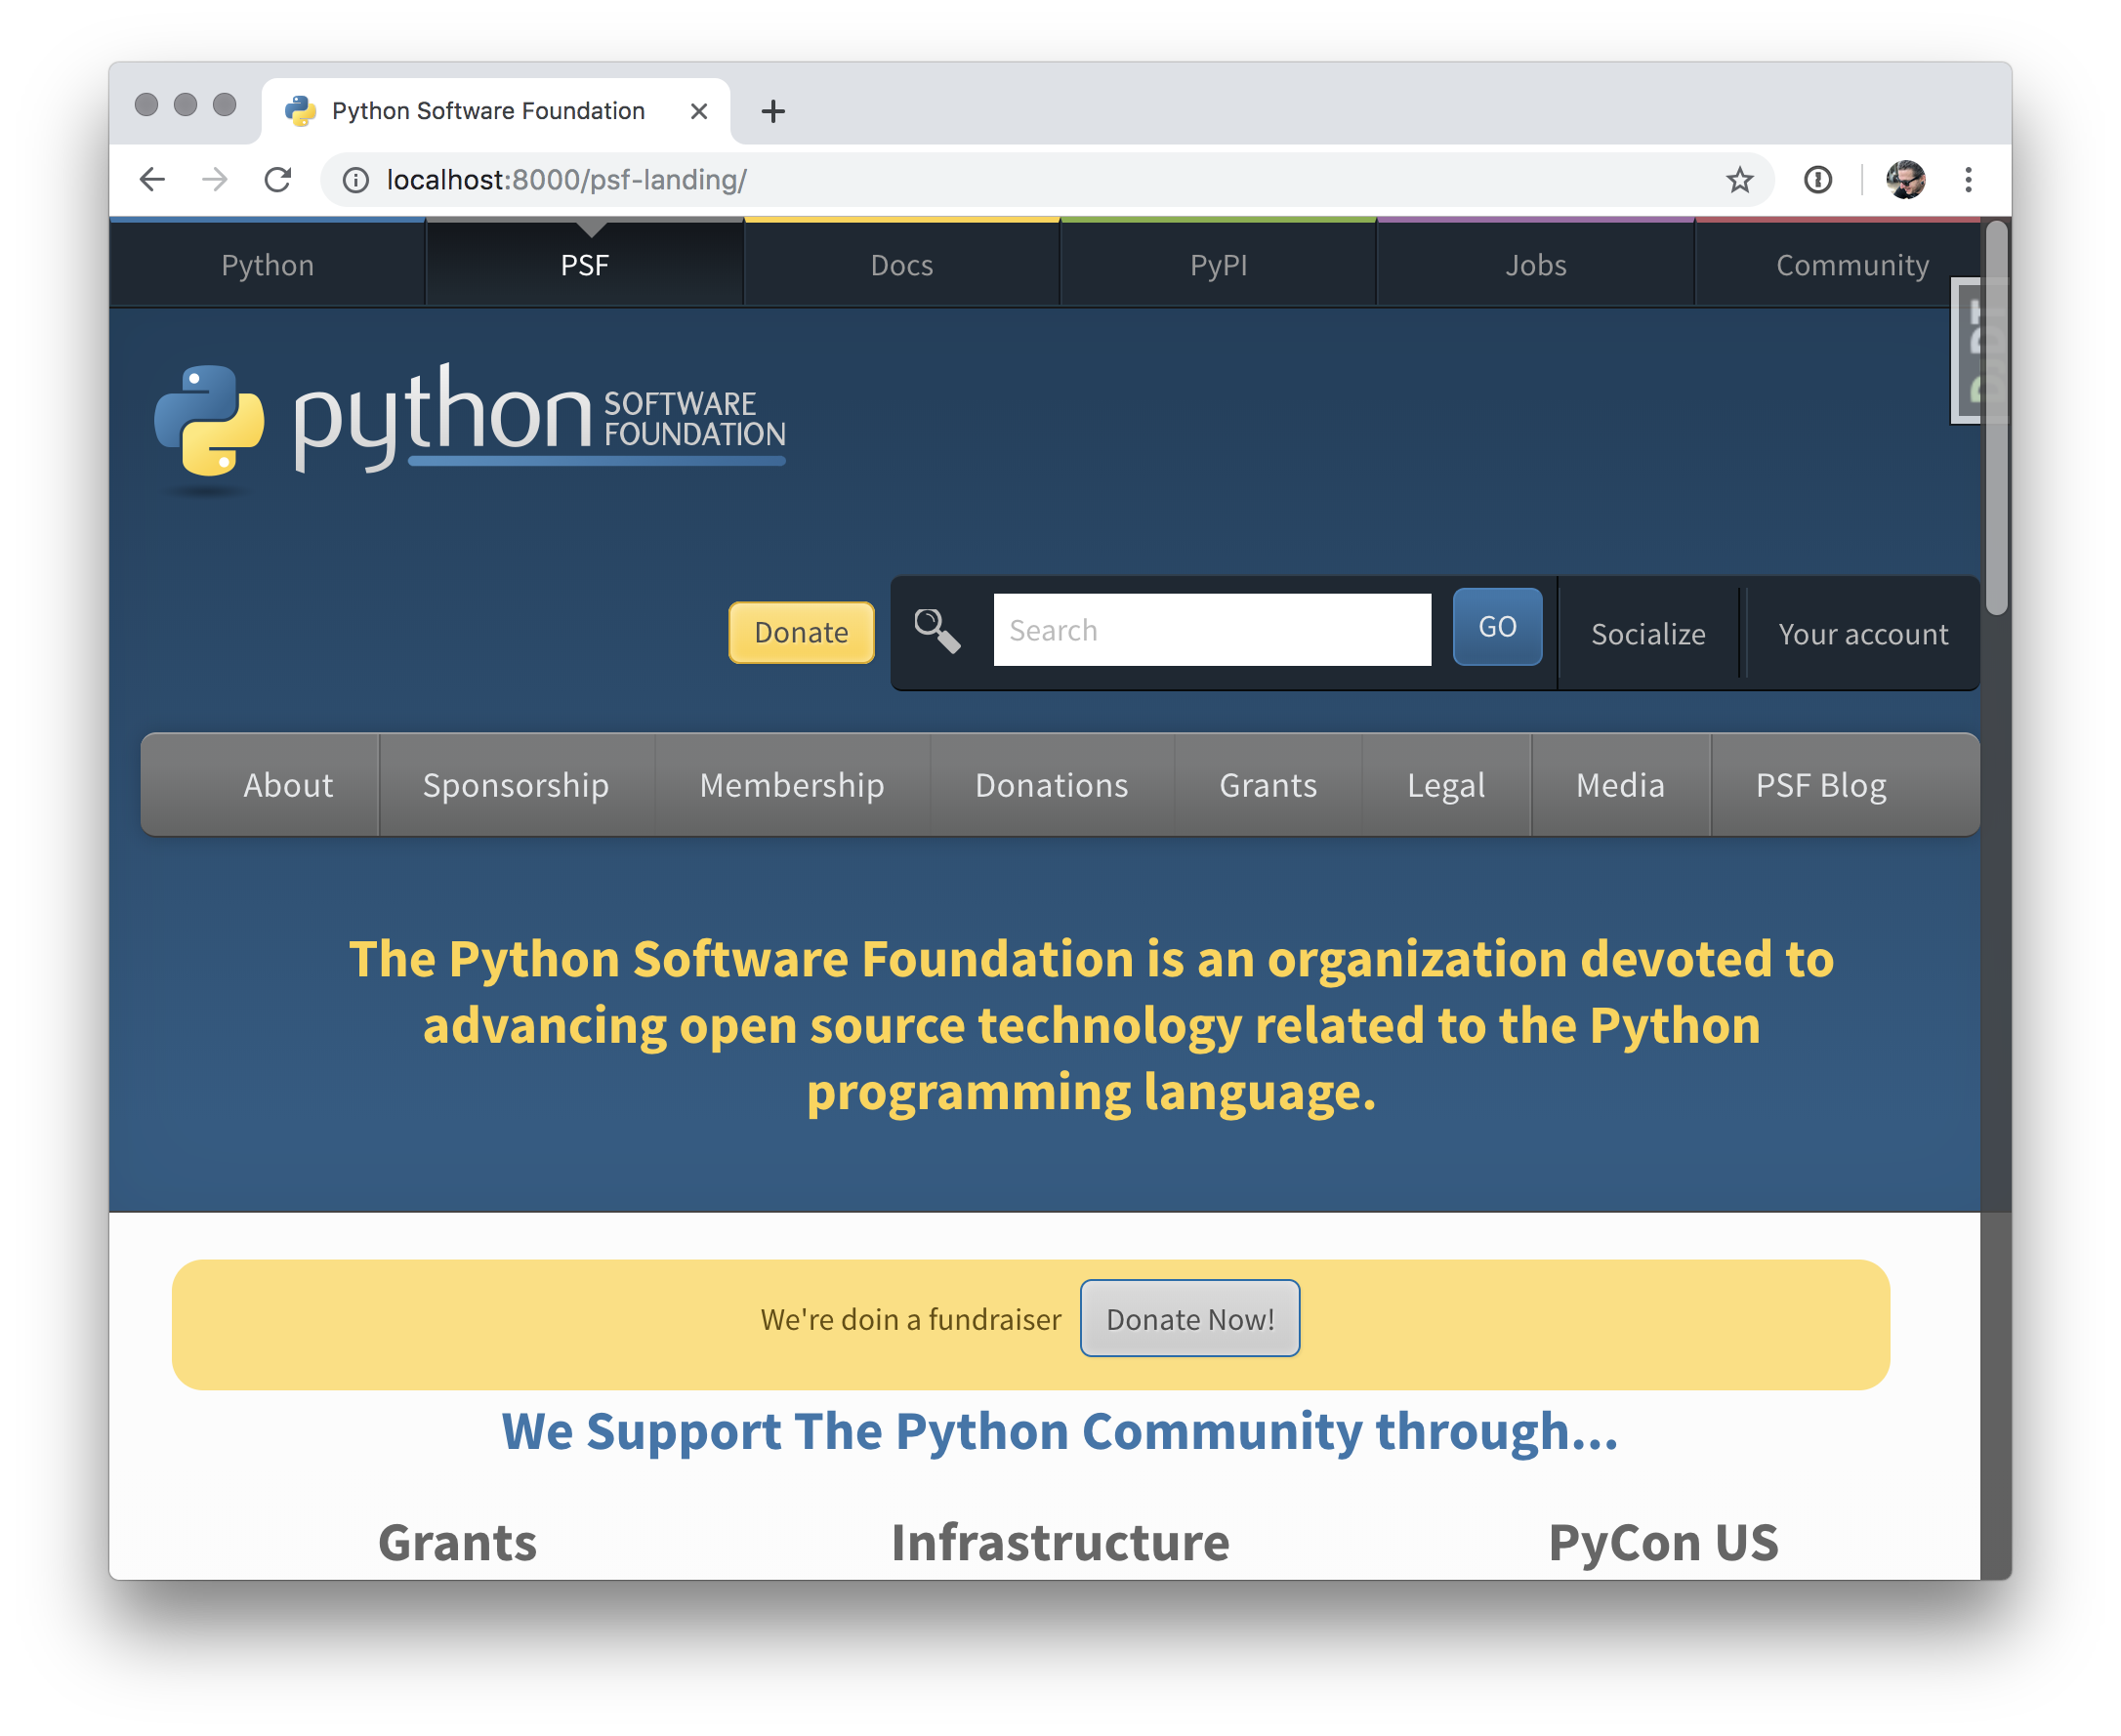
Task: Click the magnifying glass search icon
Action: click(x=937, y=631)
